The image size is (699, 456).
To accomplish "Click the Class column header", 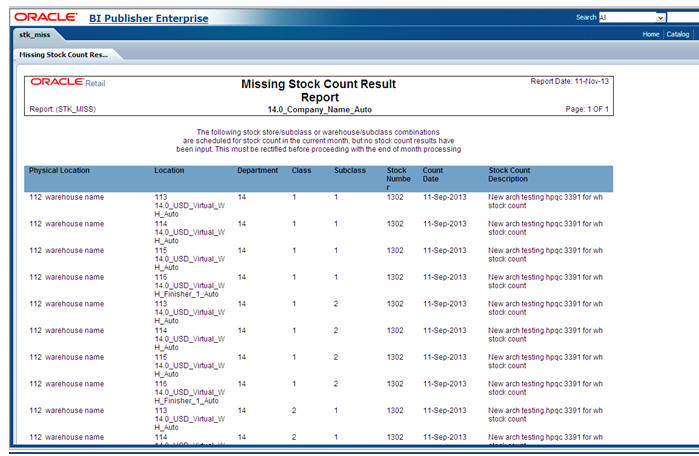I will (301, 170).
